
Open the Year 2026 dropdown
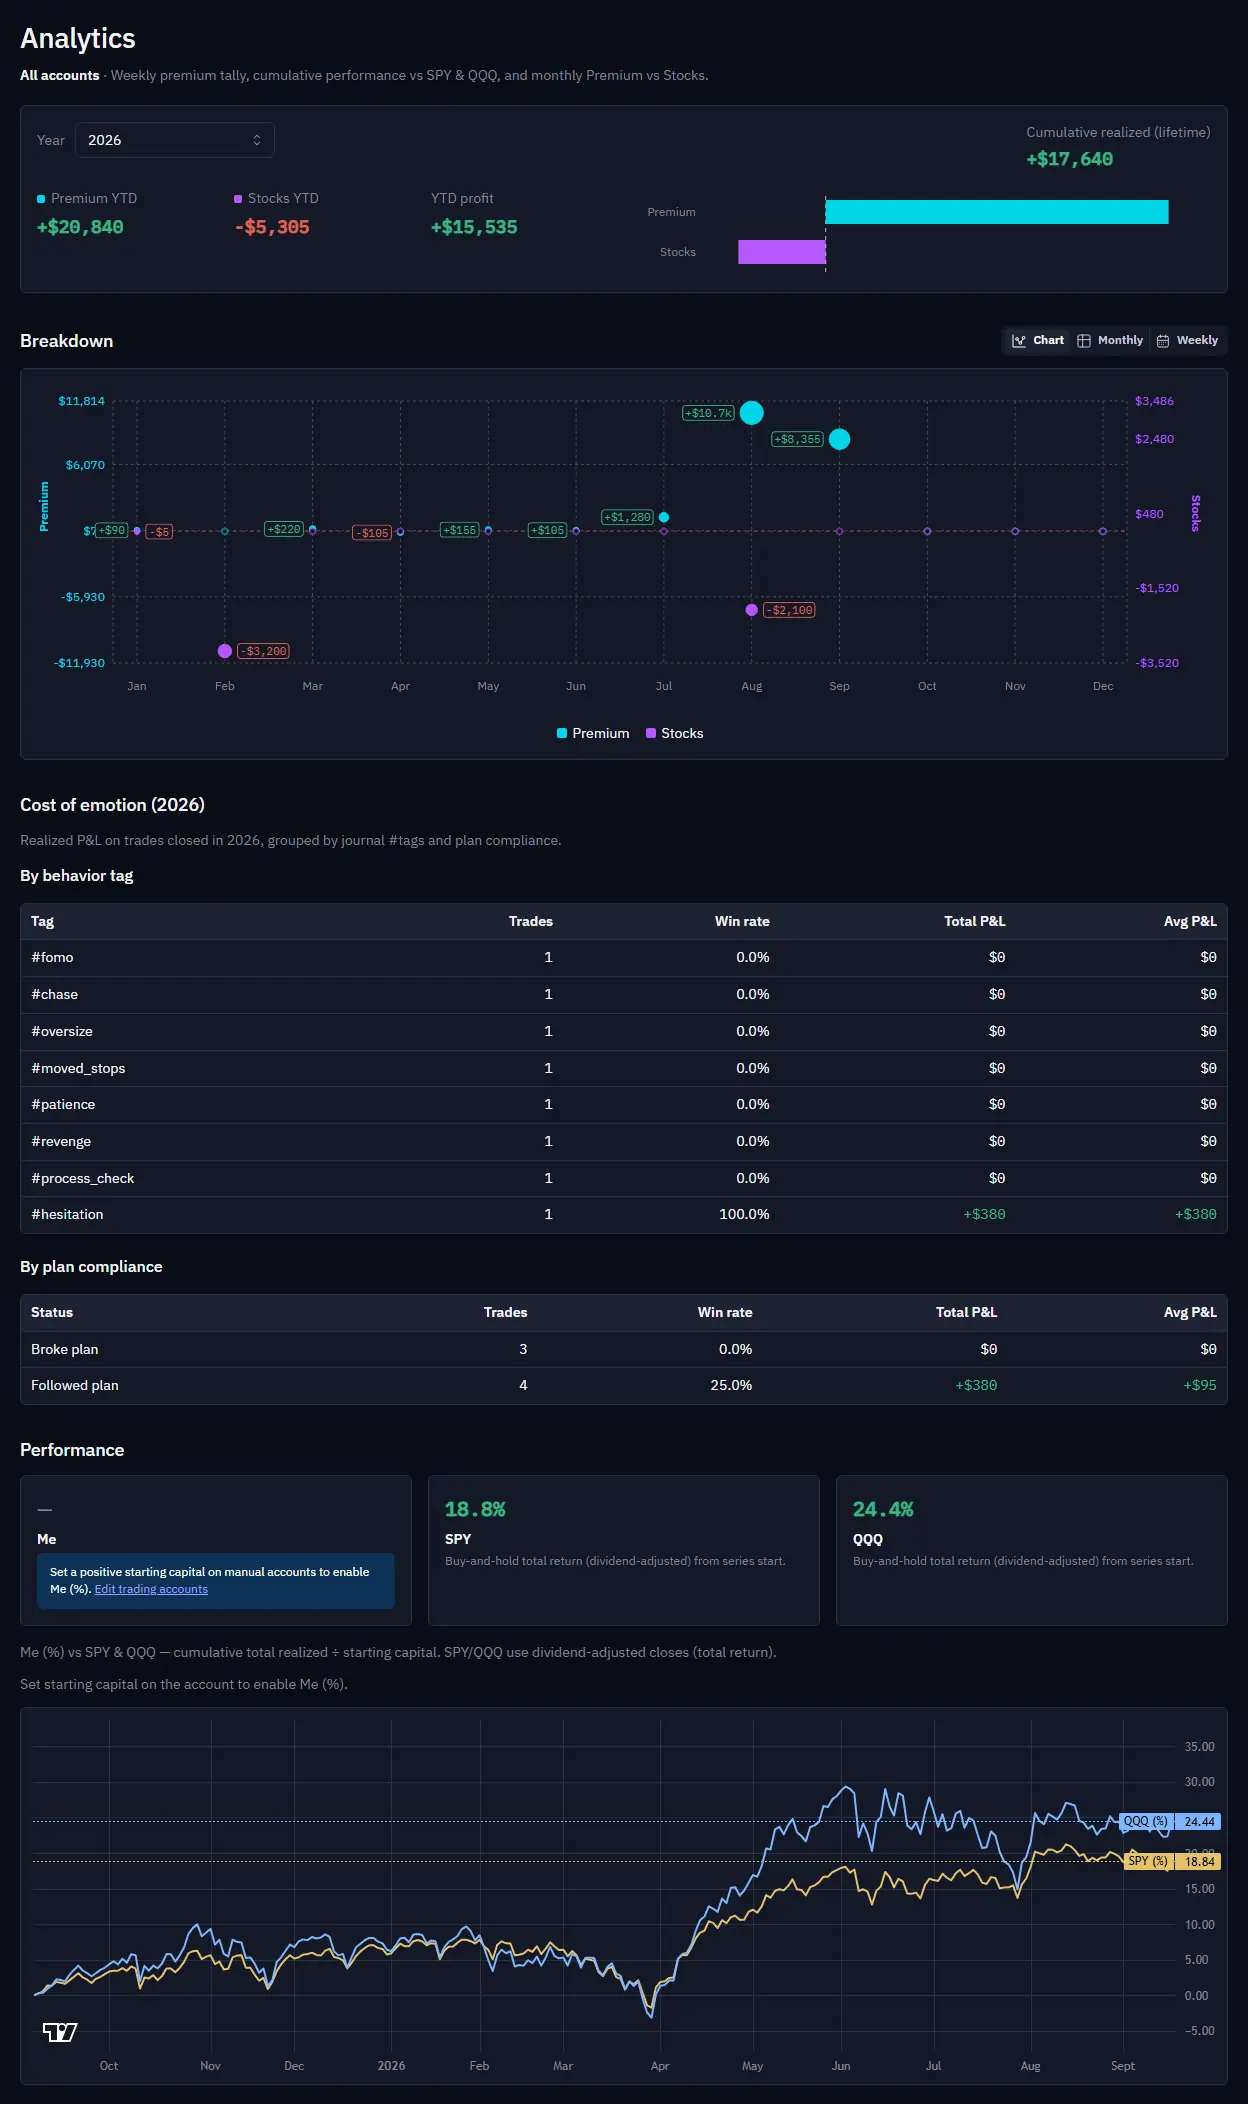175,140
